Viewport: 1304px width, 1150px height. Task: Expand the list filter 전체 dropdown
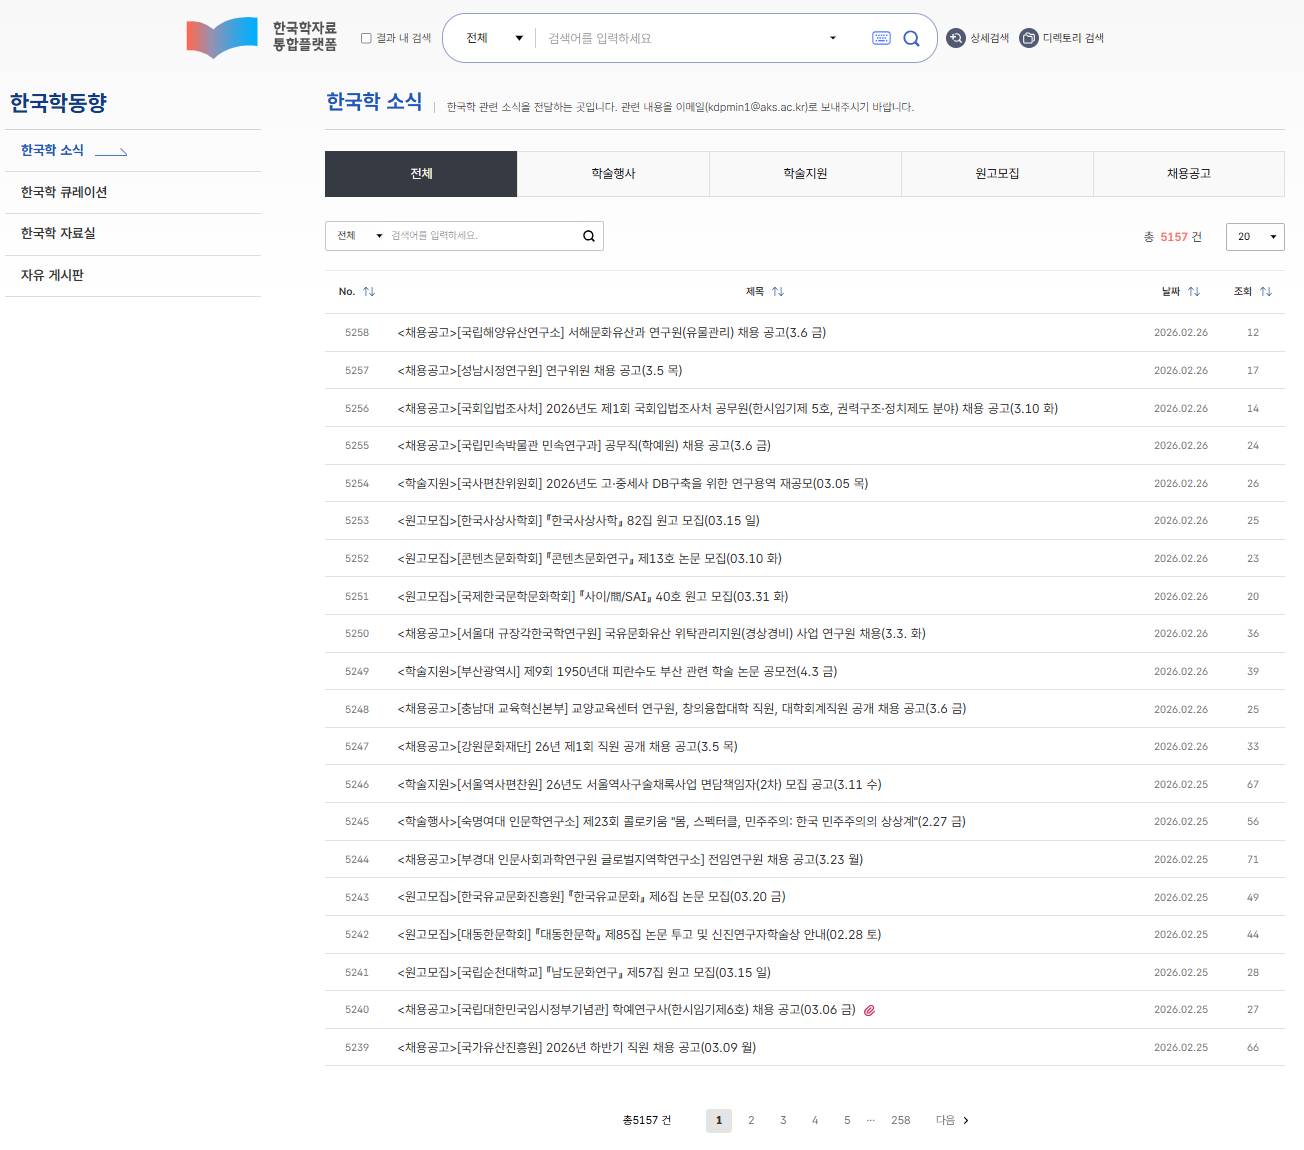pyautogui.click(x=358, y=236)
